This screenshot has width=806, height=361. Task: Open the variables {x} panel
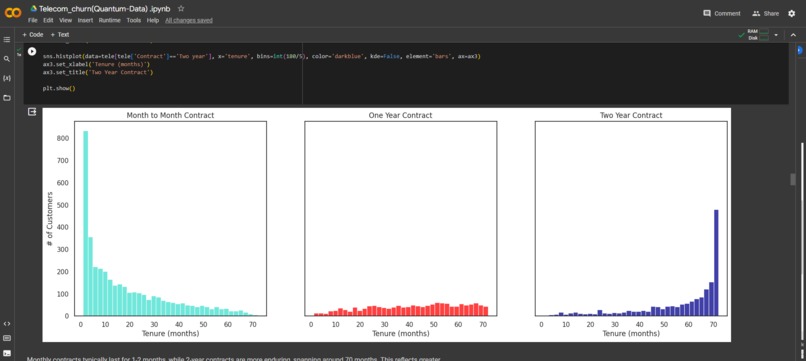pos(7,78)
